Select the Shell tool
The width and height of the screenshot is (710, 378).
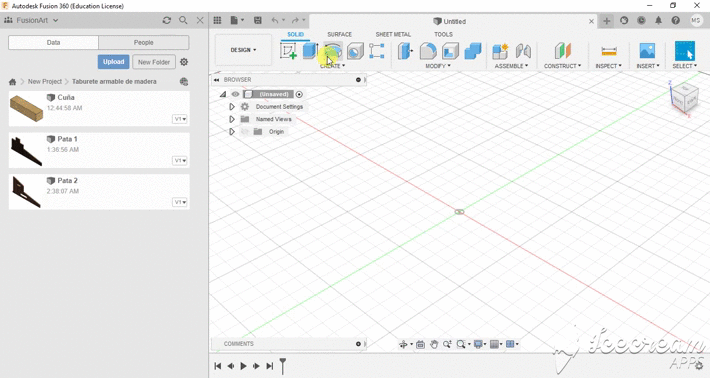click(450, 51)
